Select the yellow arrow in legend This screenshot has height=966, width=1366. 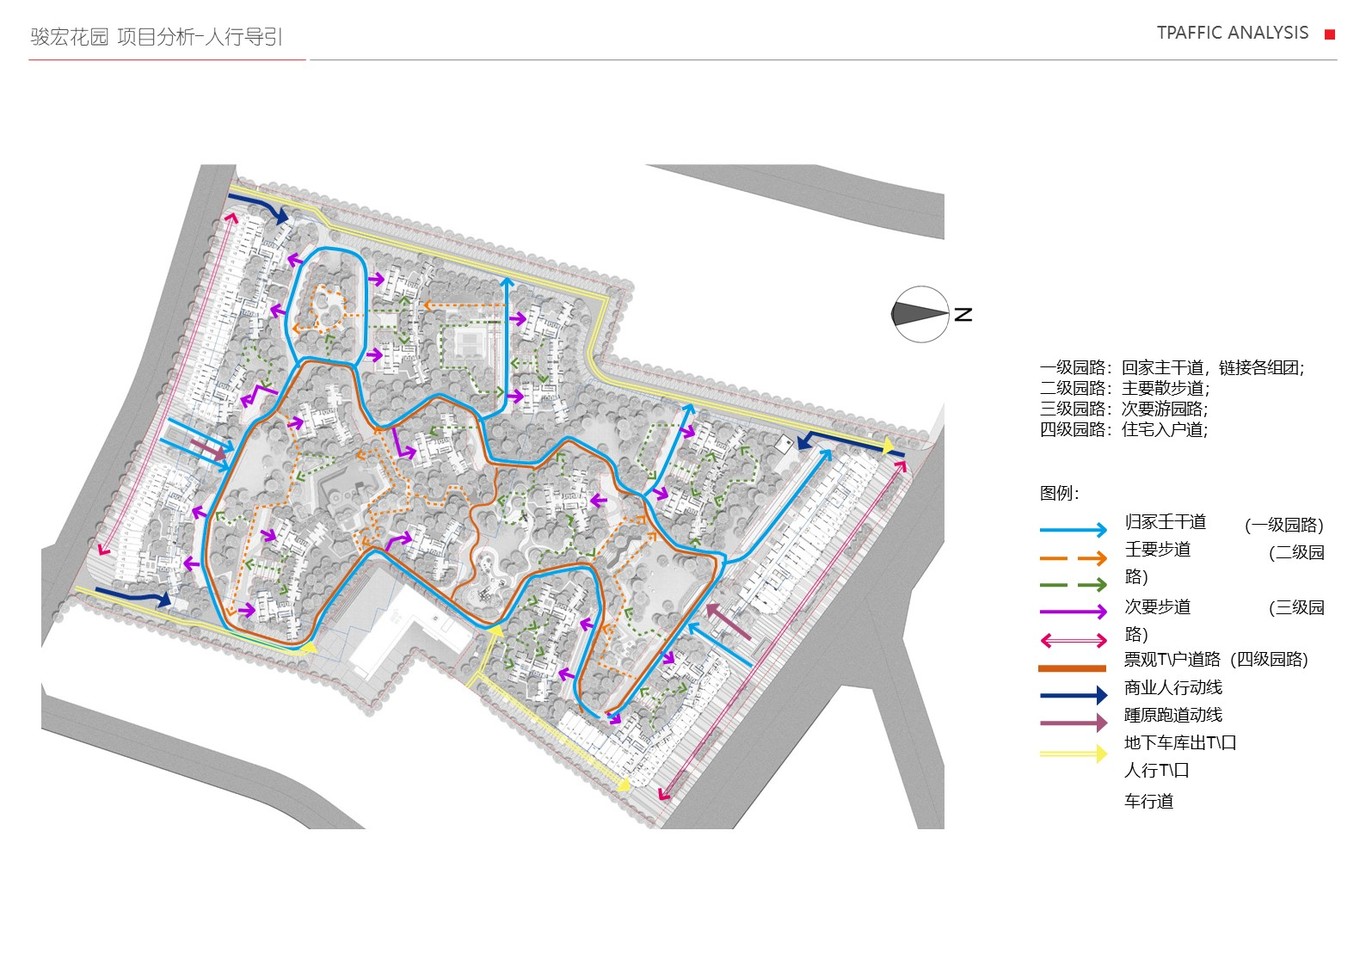click(x=1073, y=753)
